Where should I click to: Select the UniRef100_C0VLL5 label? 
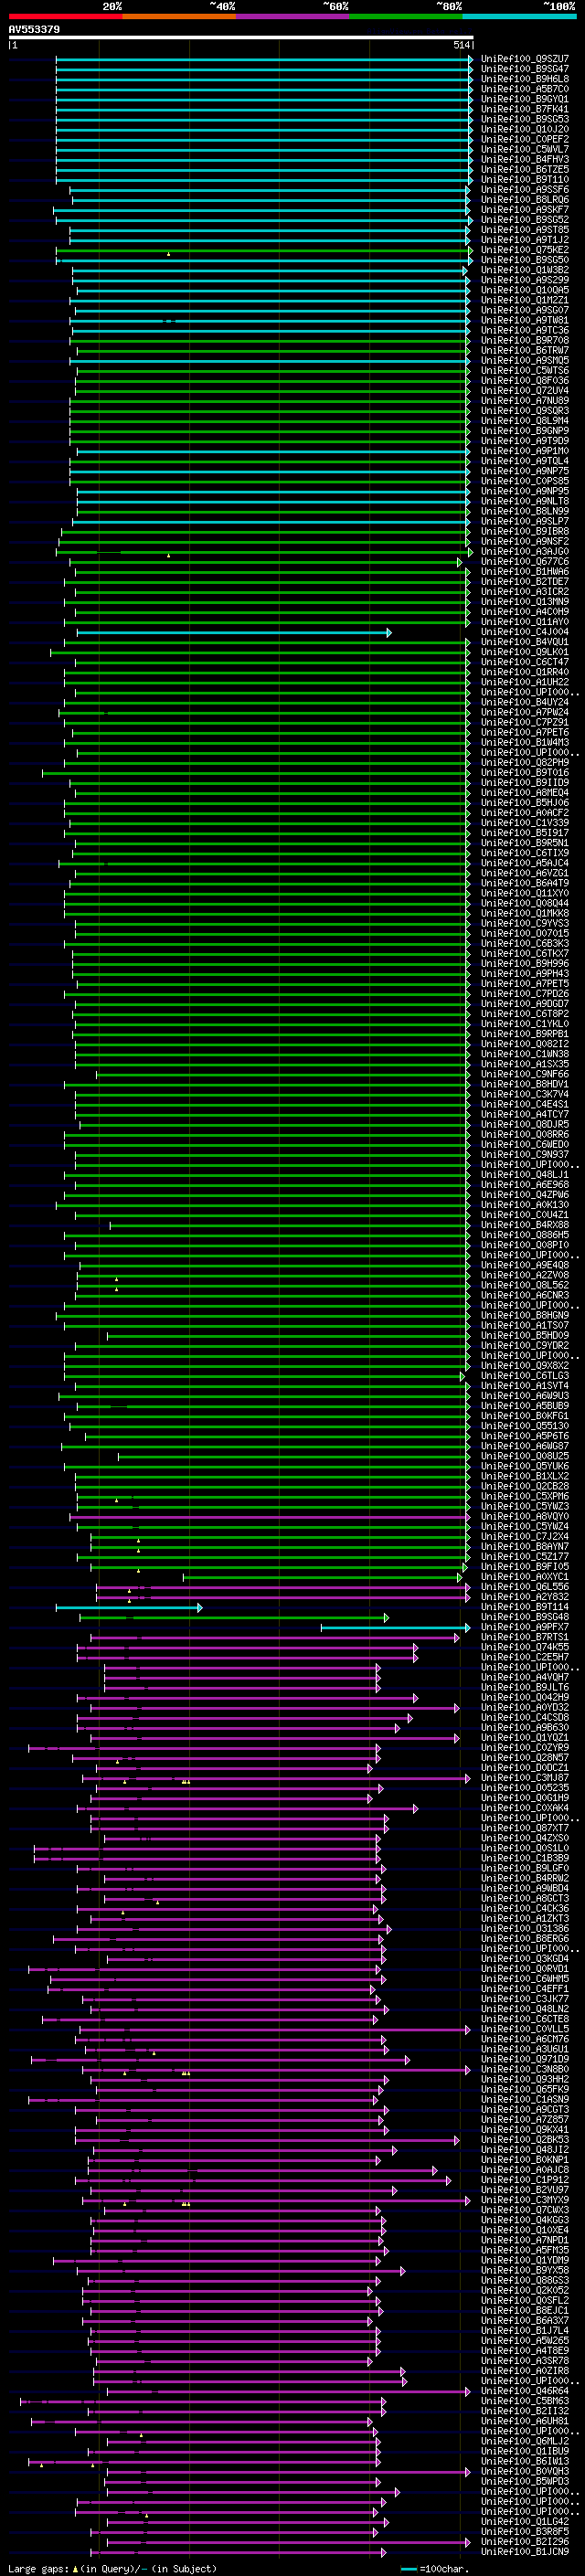524,2029
